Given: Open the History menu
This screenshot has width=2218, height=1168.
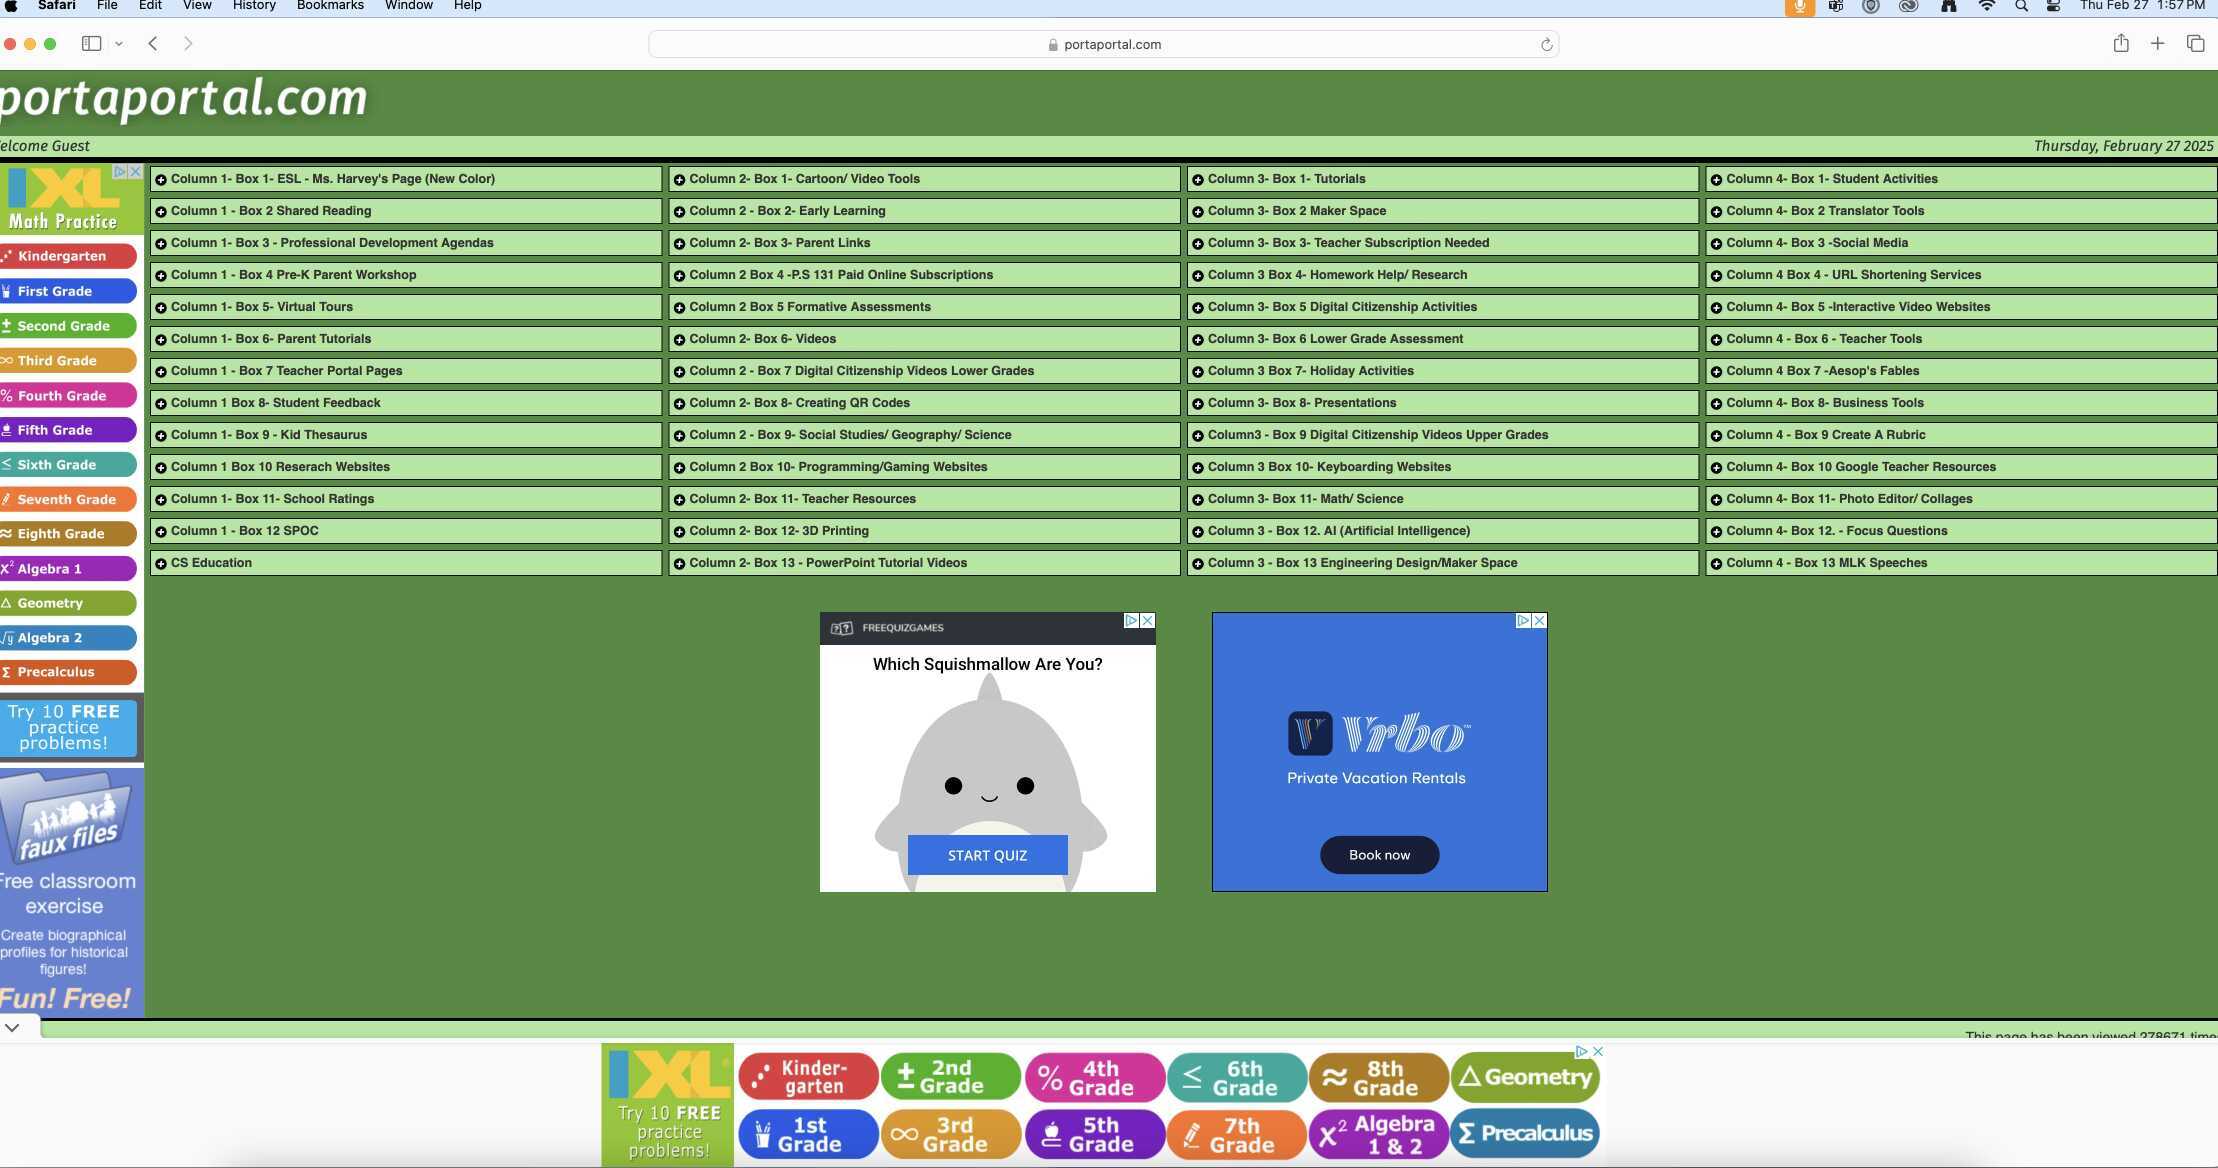Looking at the screenshot, I should [254, 6].
